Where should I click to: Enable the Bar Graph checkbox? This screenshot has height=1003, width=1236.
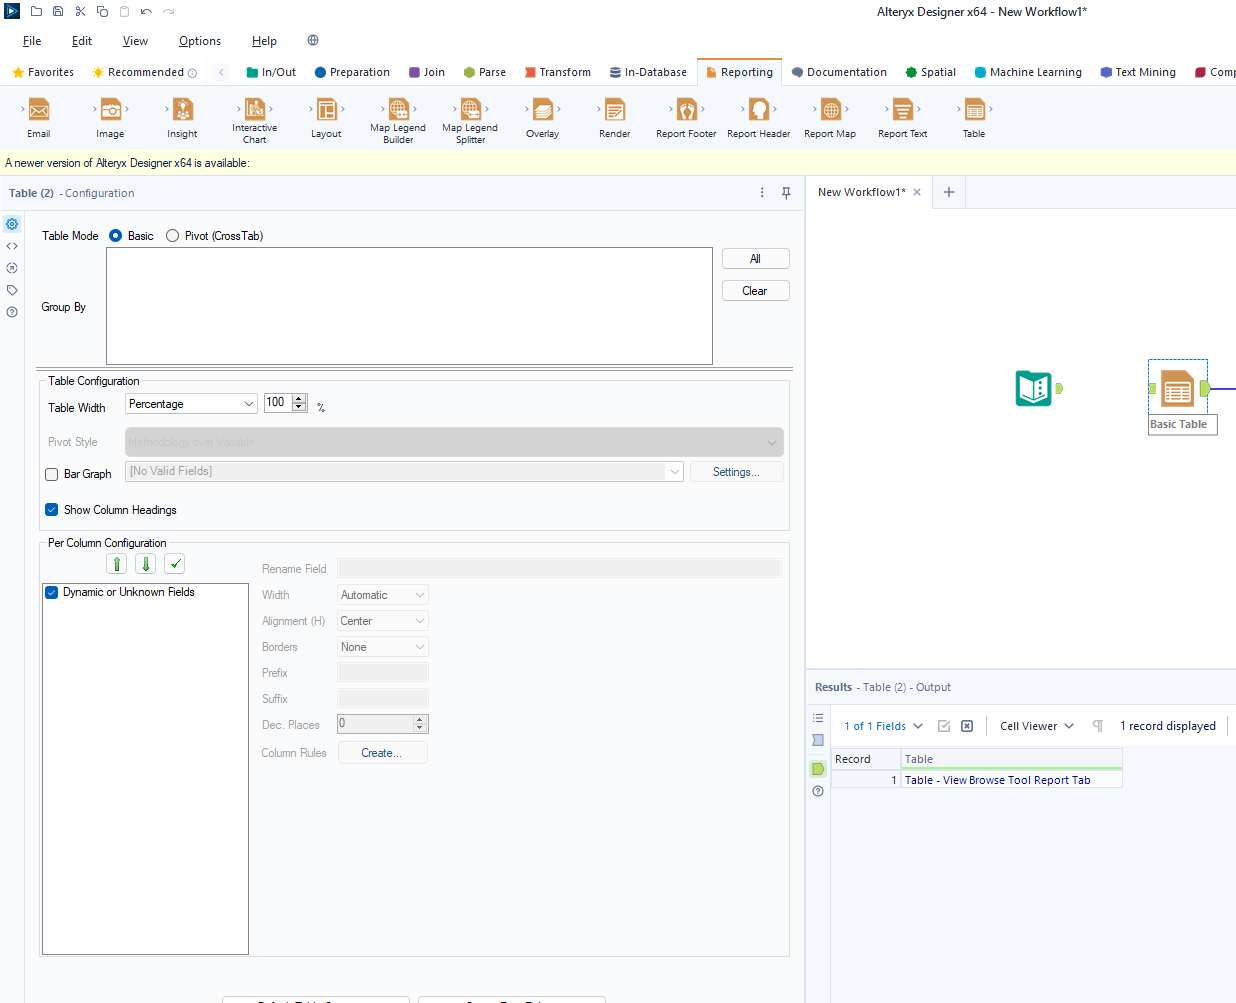click(x=52, y=475)
